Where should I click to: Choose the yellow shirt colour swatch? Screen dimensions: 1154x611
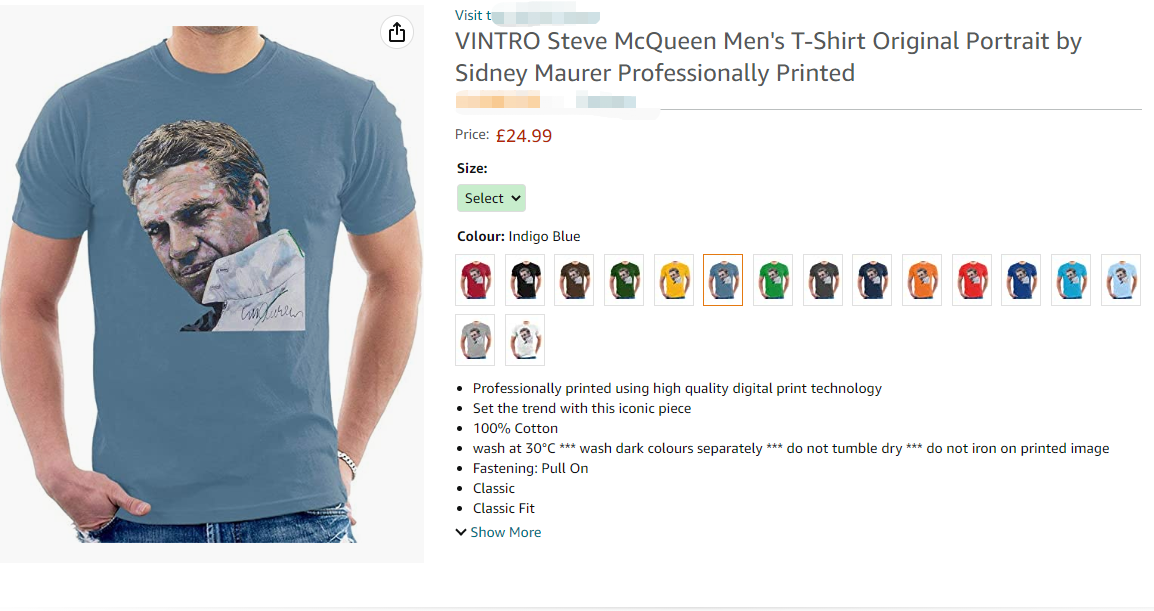[674, 280]
